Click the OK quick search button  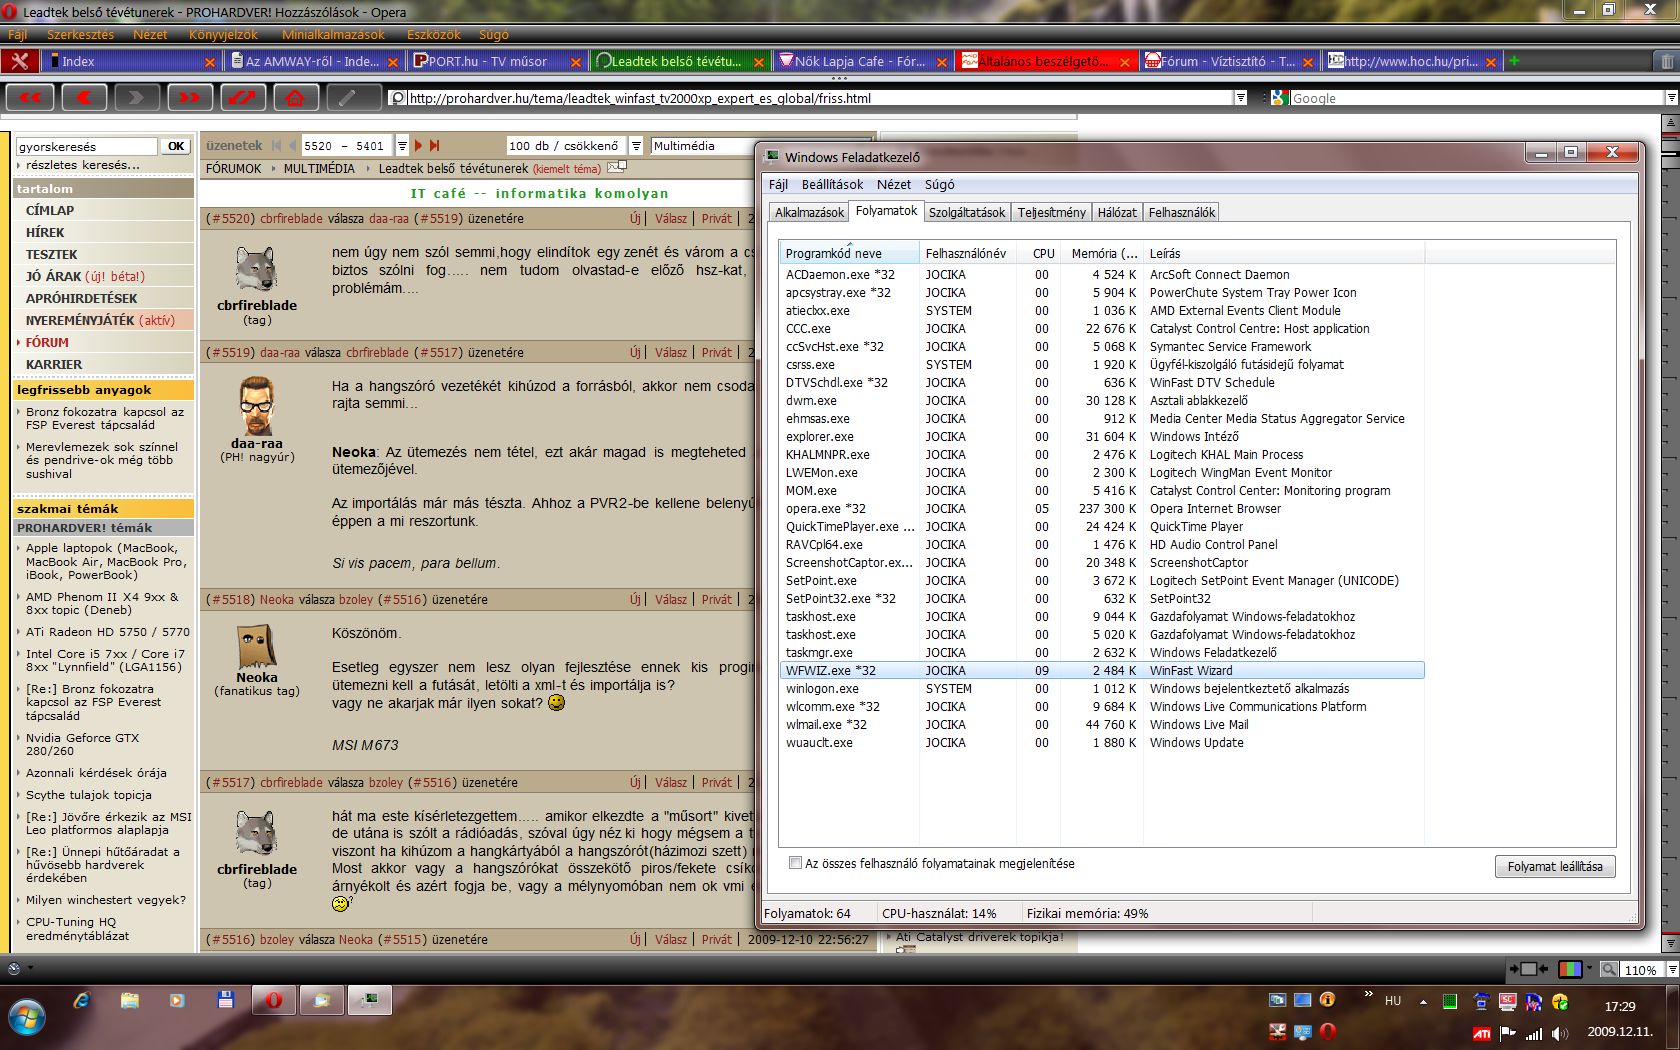pos(176,146)
